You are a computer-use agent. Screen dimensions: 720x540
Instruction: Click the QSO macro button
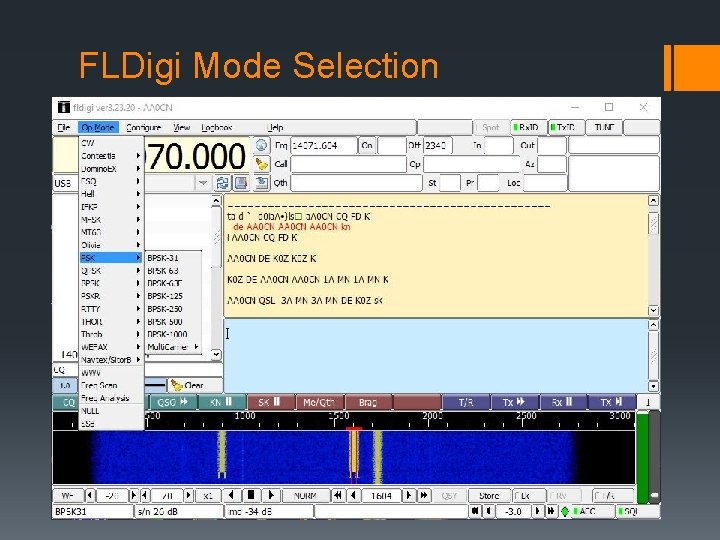[x=173, y=402]
